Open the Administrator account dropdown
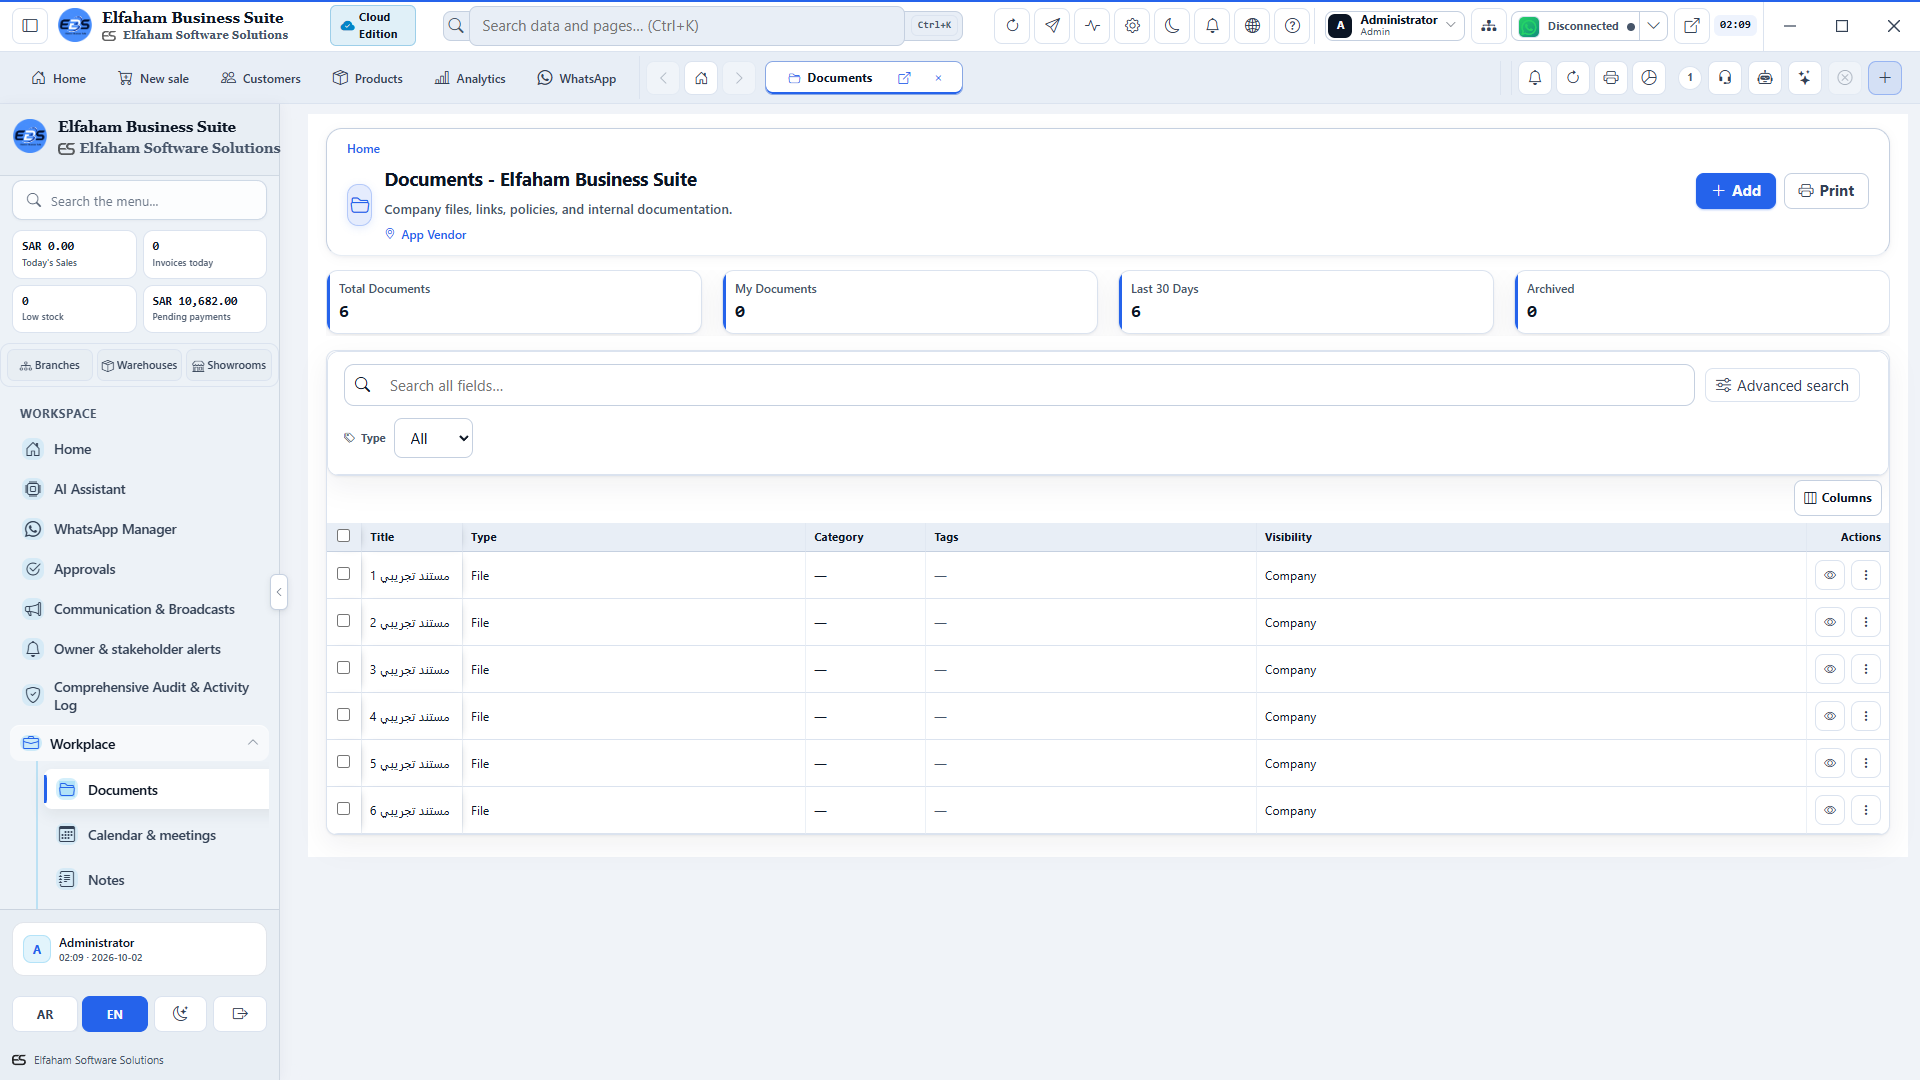 (1395, 26)
